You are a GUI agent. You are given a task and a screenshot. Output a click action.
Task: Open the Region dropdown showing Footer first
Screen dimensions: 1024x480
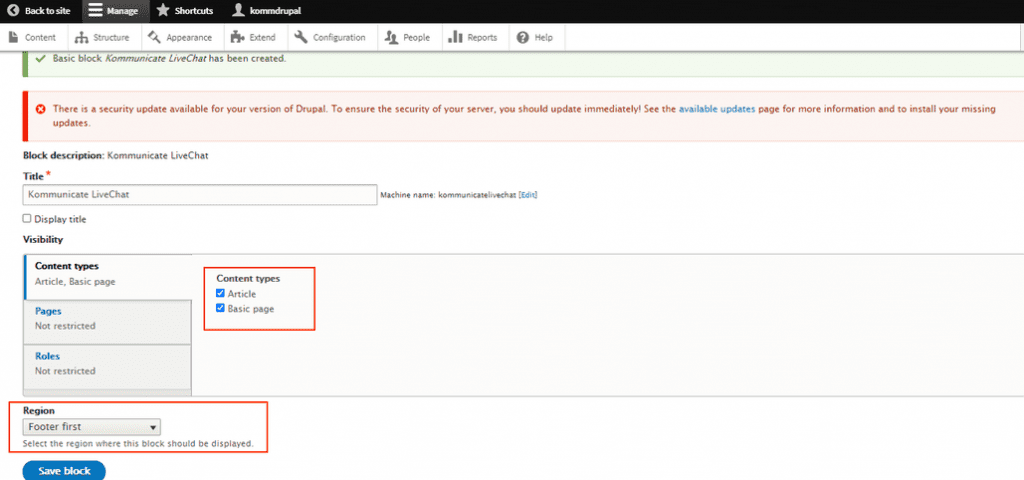91,427
